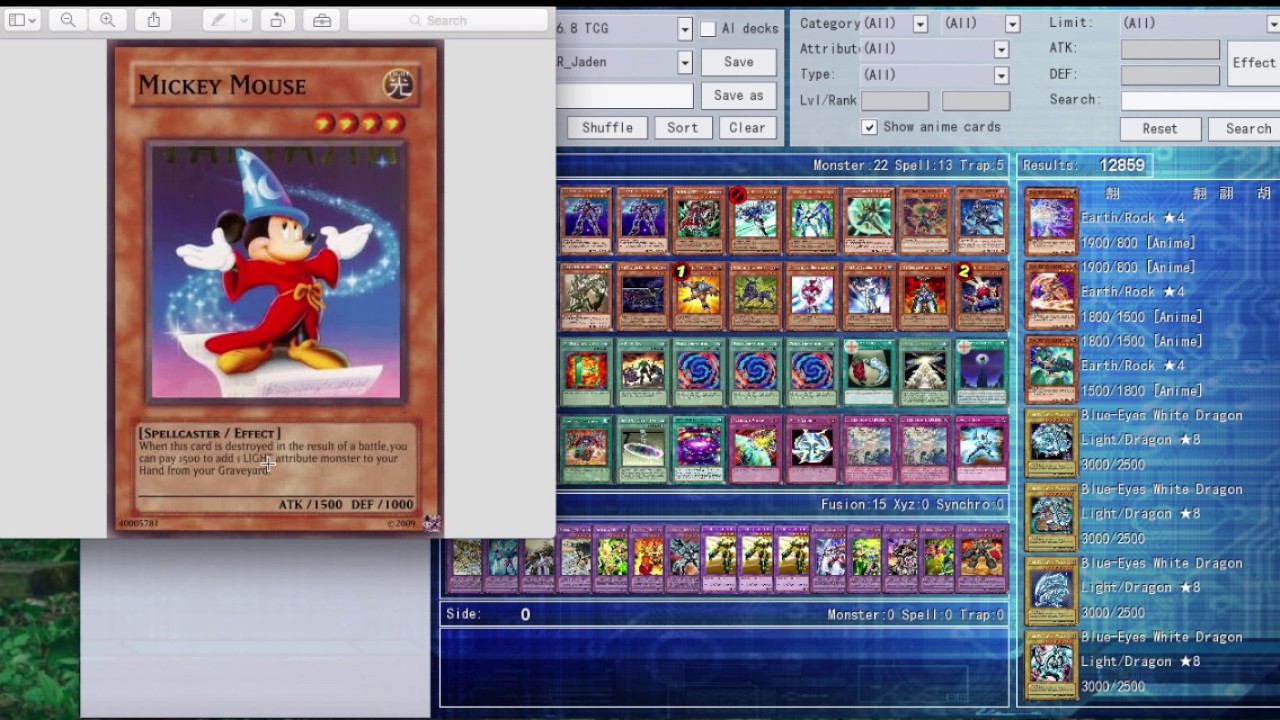
Task: Click the result thumbnail beside 1500/1800 [Anime]
Action: click(x=1051, y=370)
